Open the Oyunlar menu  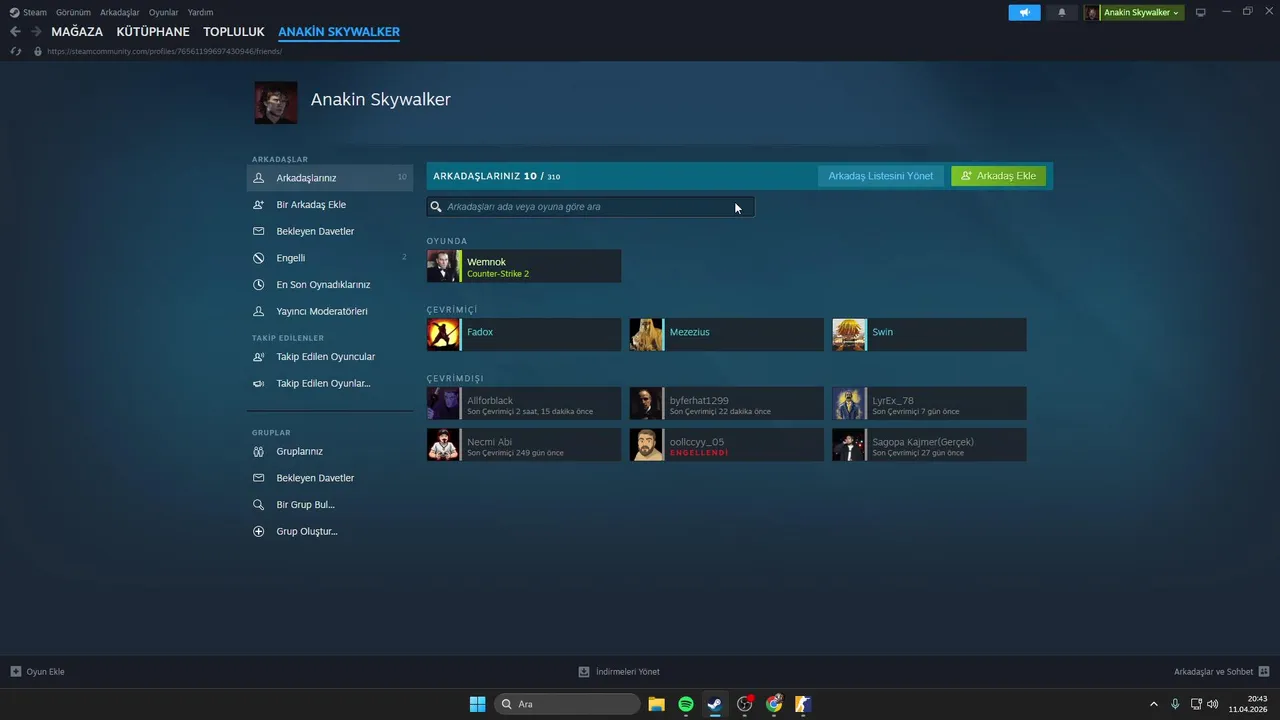point(163,12)
